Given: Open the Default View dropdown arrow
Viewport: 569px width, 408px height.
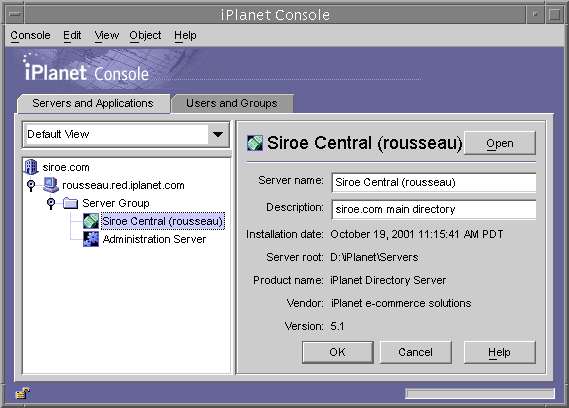Looking at the screenshot, I should 218,134.
